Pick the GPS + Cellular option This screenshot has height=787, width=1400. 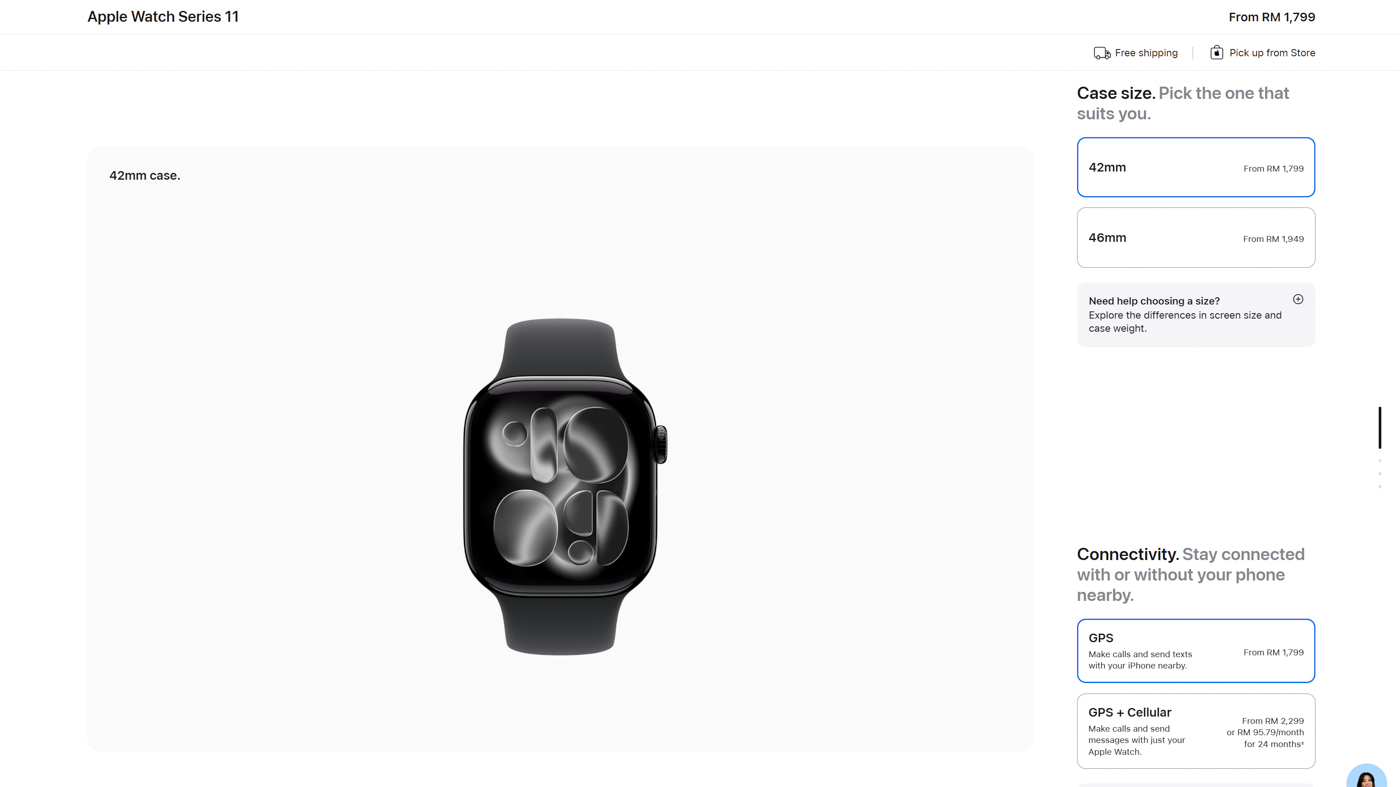click(1195, 731)
